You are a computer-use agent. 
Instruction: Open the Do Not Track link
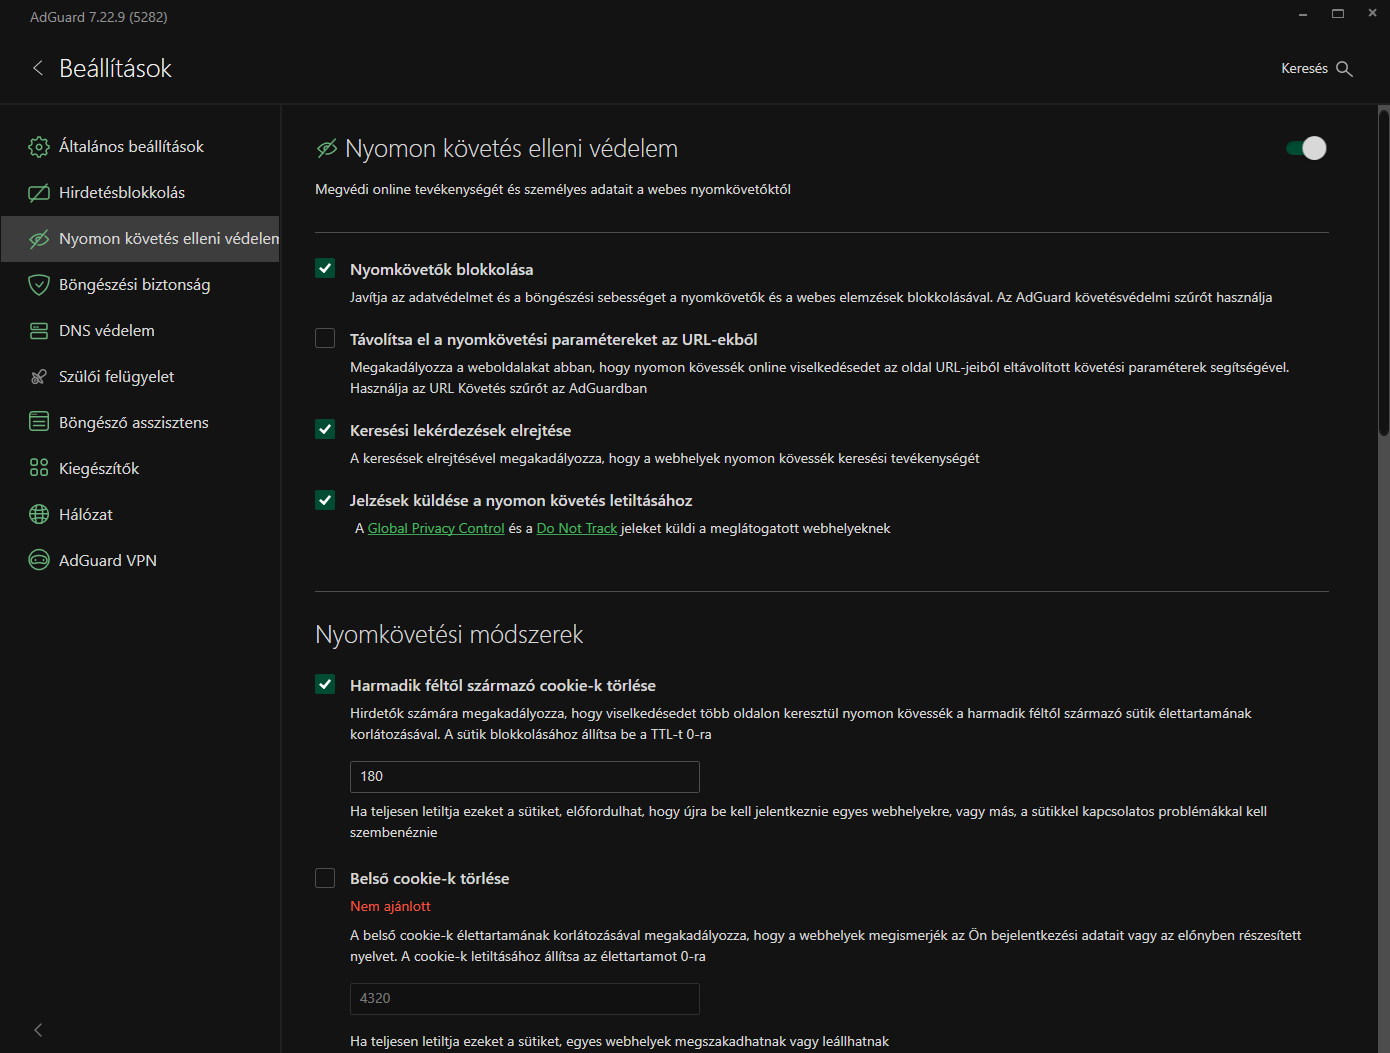[577, 528]
